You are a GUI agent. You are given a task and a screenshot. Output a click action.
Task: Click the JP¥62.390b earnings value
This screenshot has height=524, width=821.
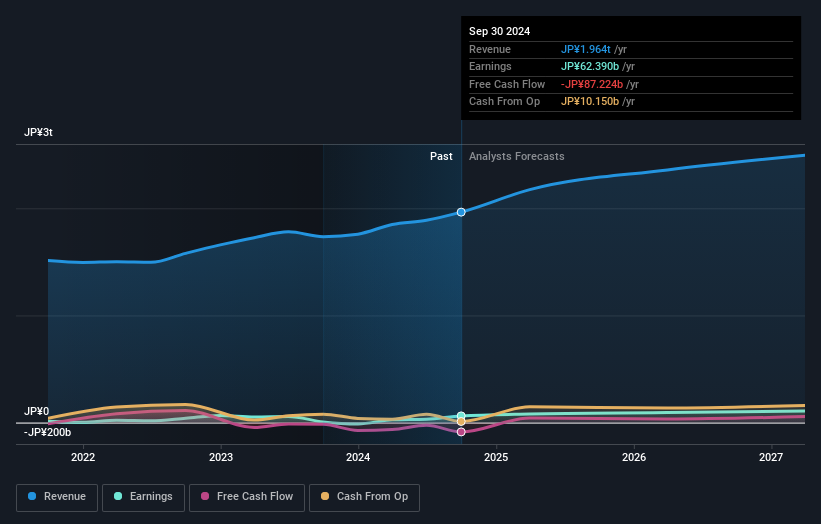click(x=590, y=66)
